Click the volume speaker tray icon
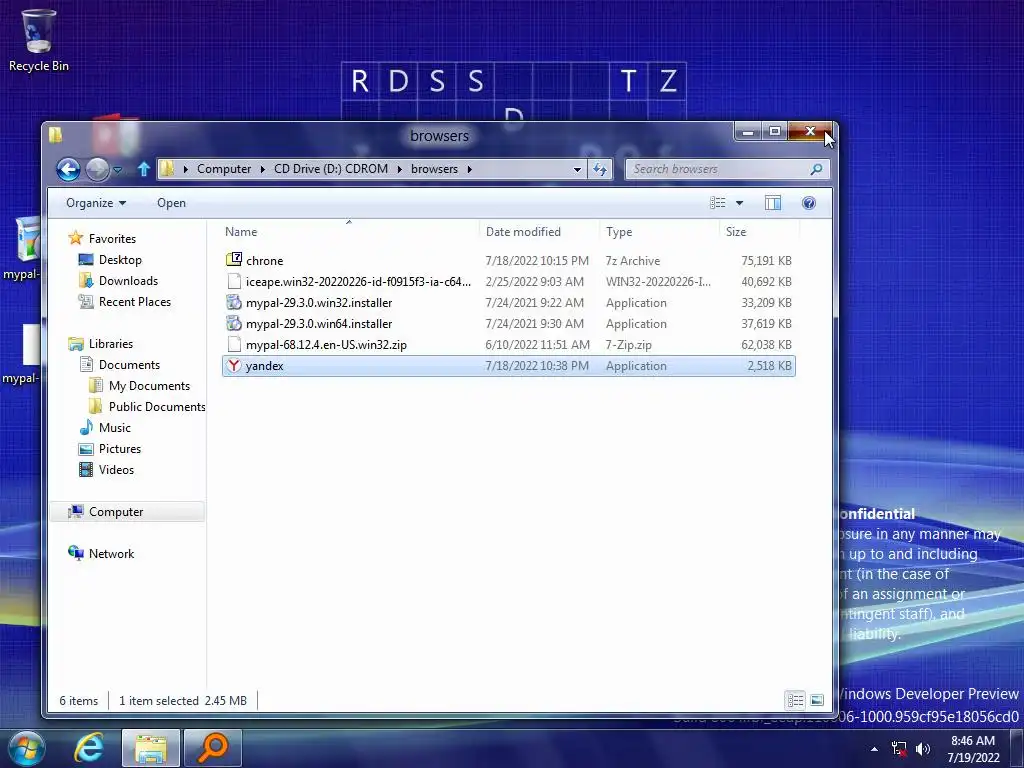 [x=923, y=749]
